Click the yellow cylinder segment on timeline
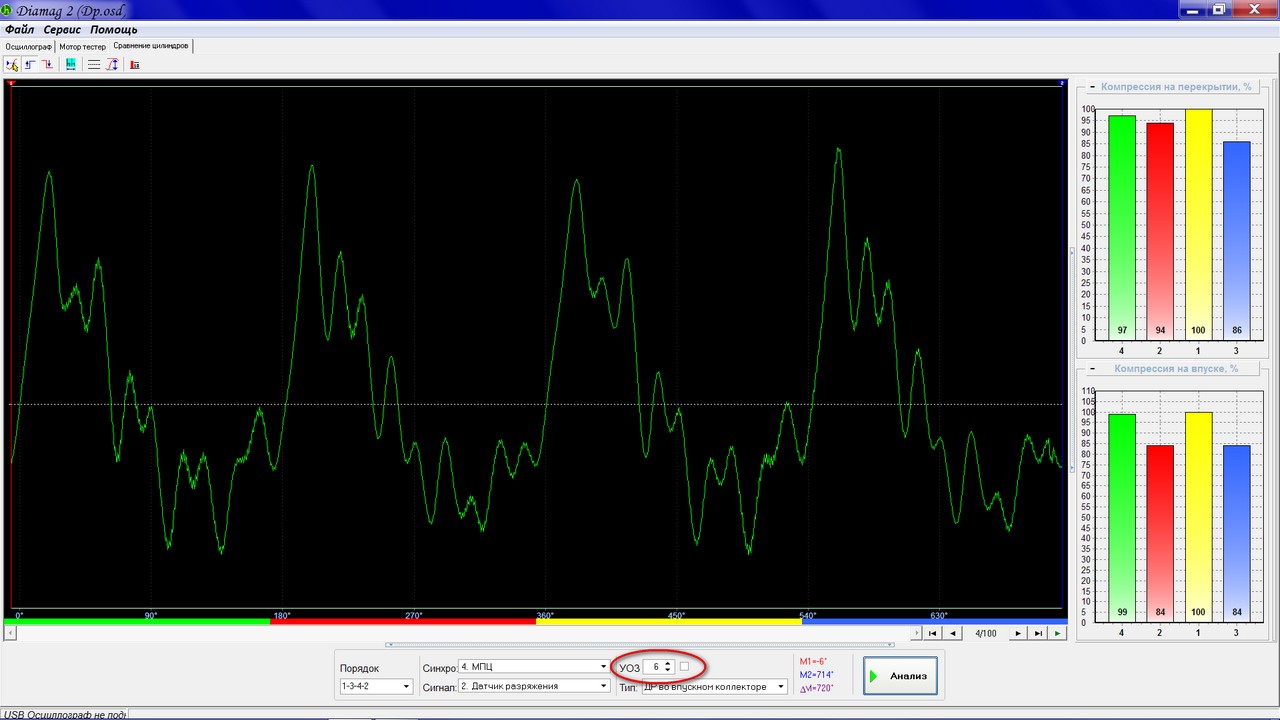 point(669,622)
